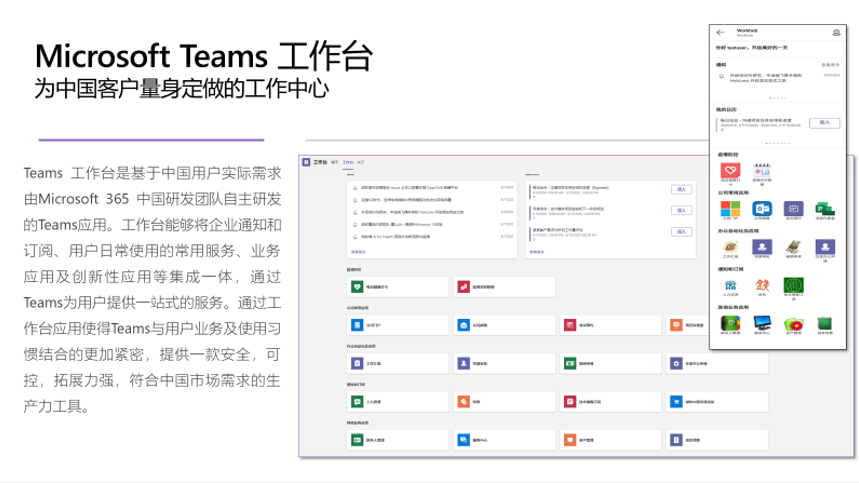This screenshot has width=859, height=483.
Task: Click the purple 工作台 app logo in desktop header
Action: [306, 162]
